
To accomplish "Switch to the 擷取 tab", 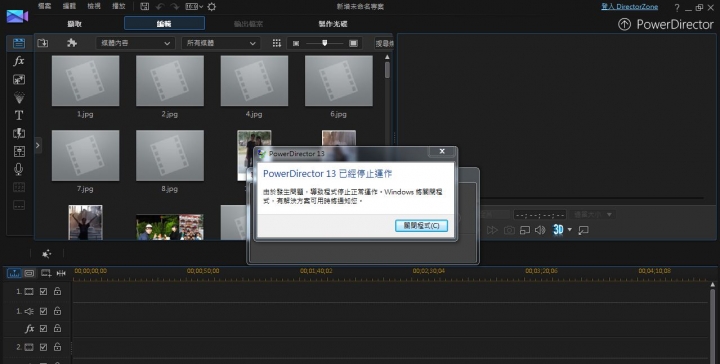I will tap(74, 24).
